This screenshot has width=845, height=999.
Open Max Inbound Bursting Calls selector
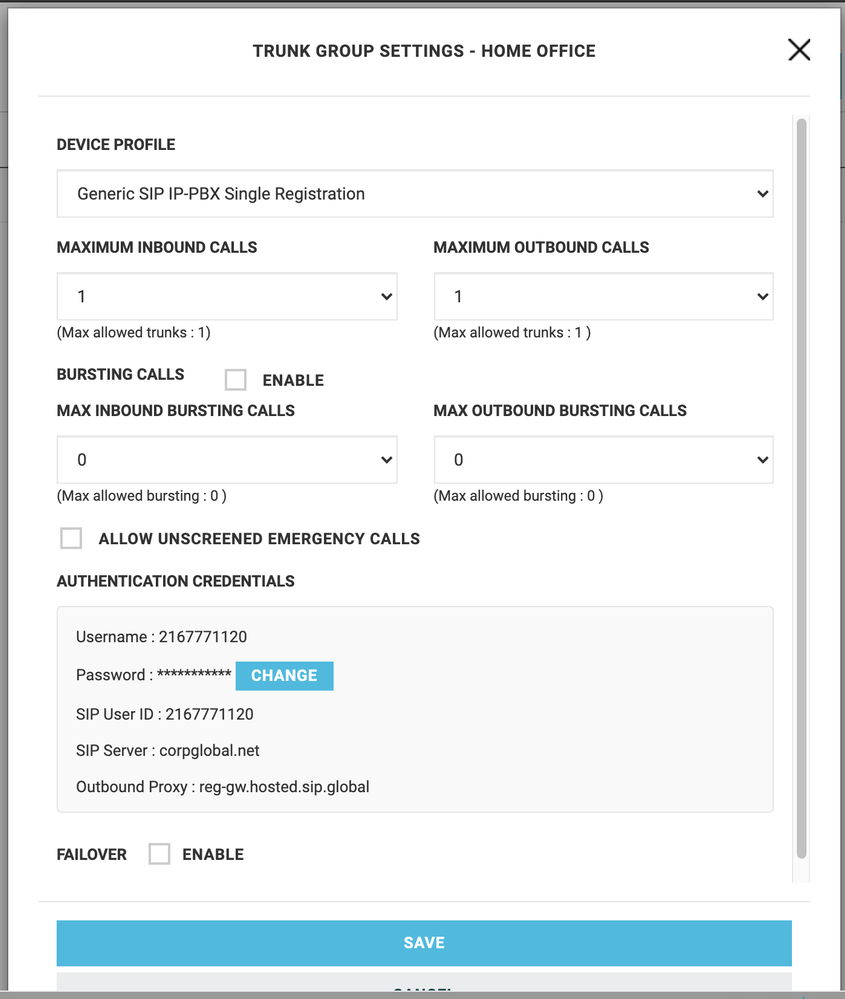227,460
